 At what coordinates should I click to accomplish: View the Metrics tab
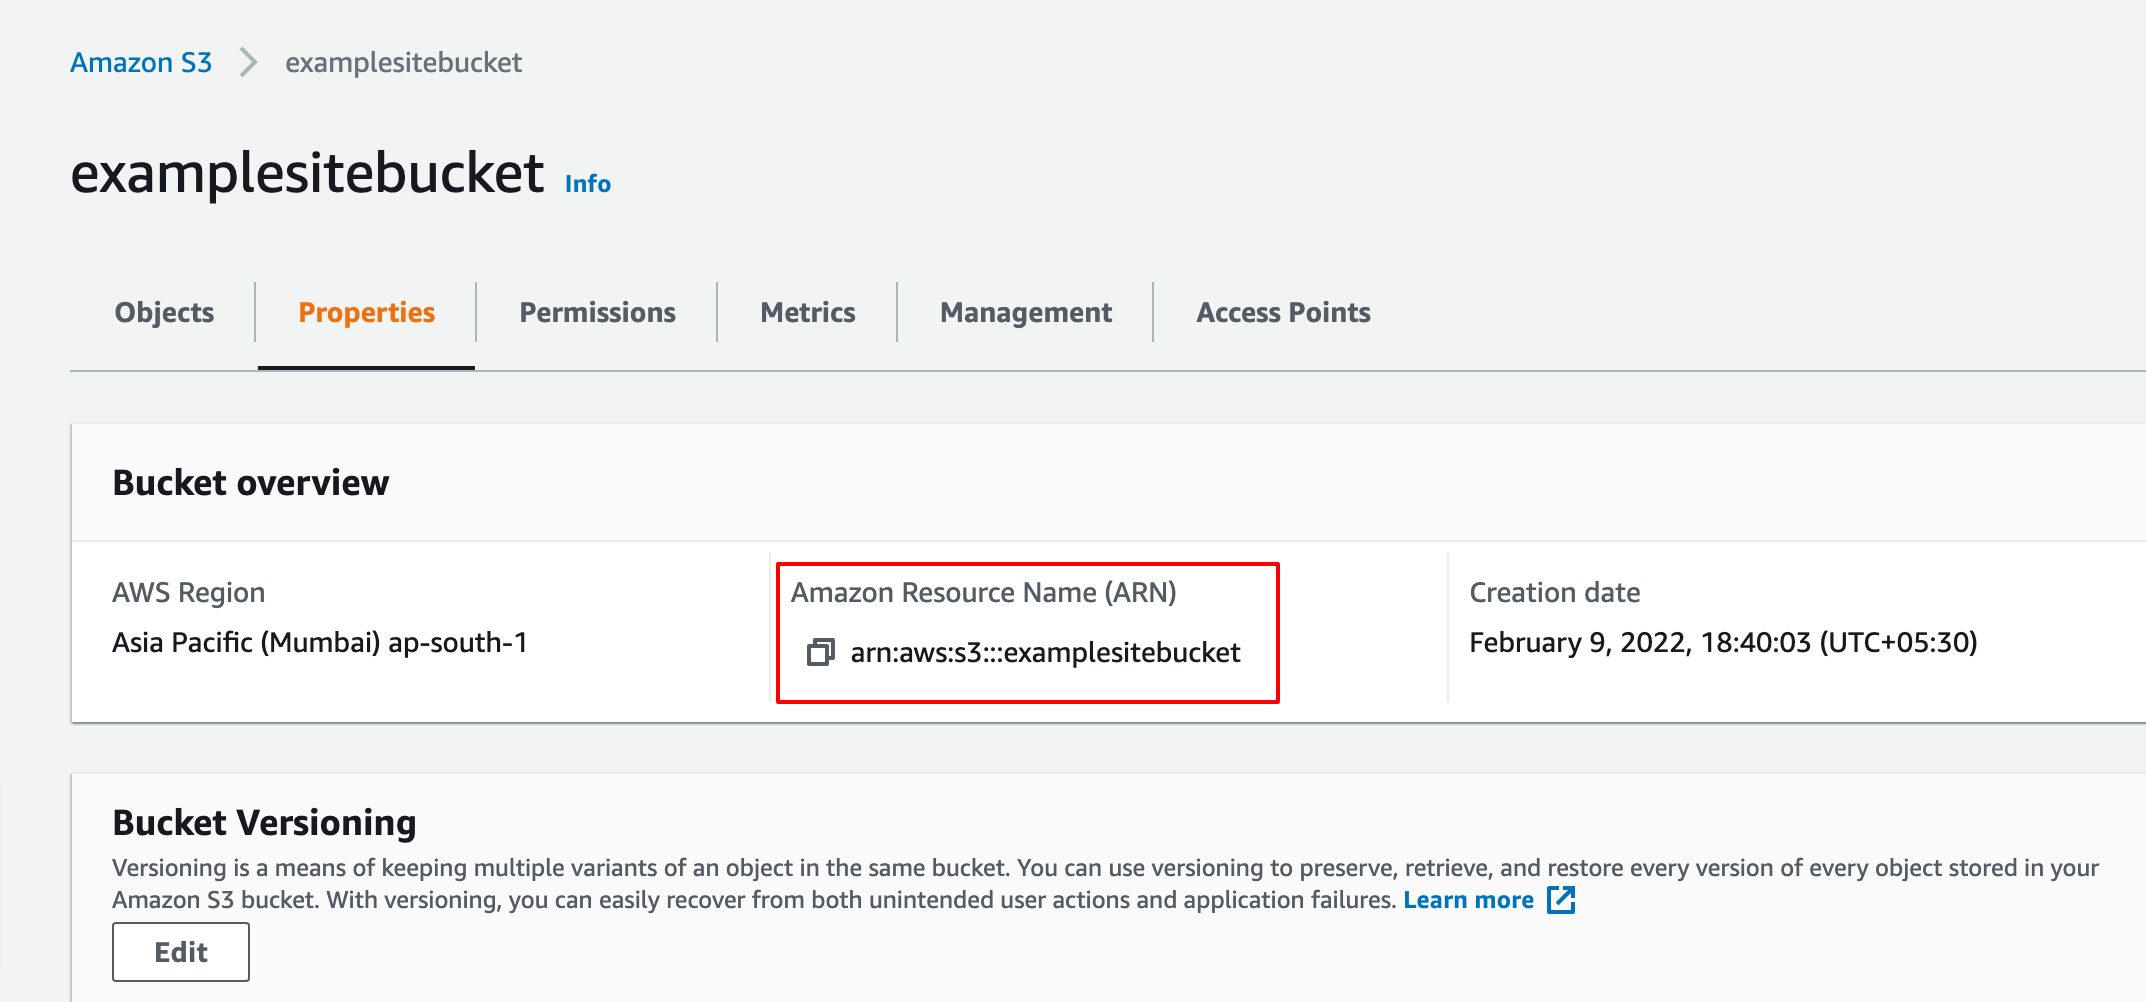[807, 313]
